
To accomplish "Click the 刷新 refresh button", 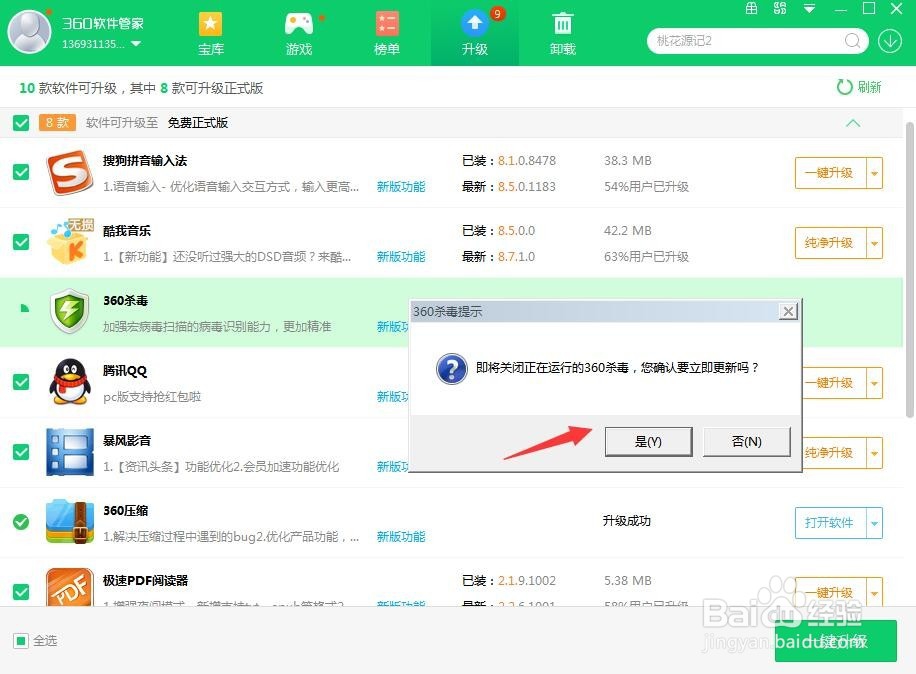I will click(x=858, y=87).
